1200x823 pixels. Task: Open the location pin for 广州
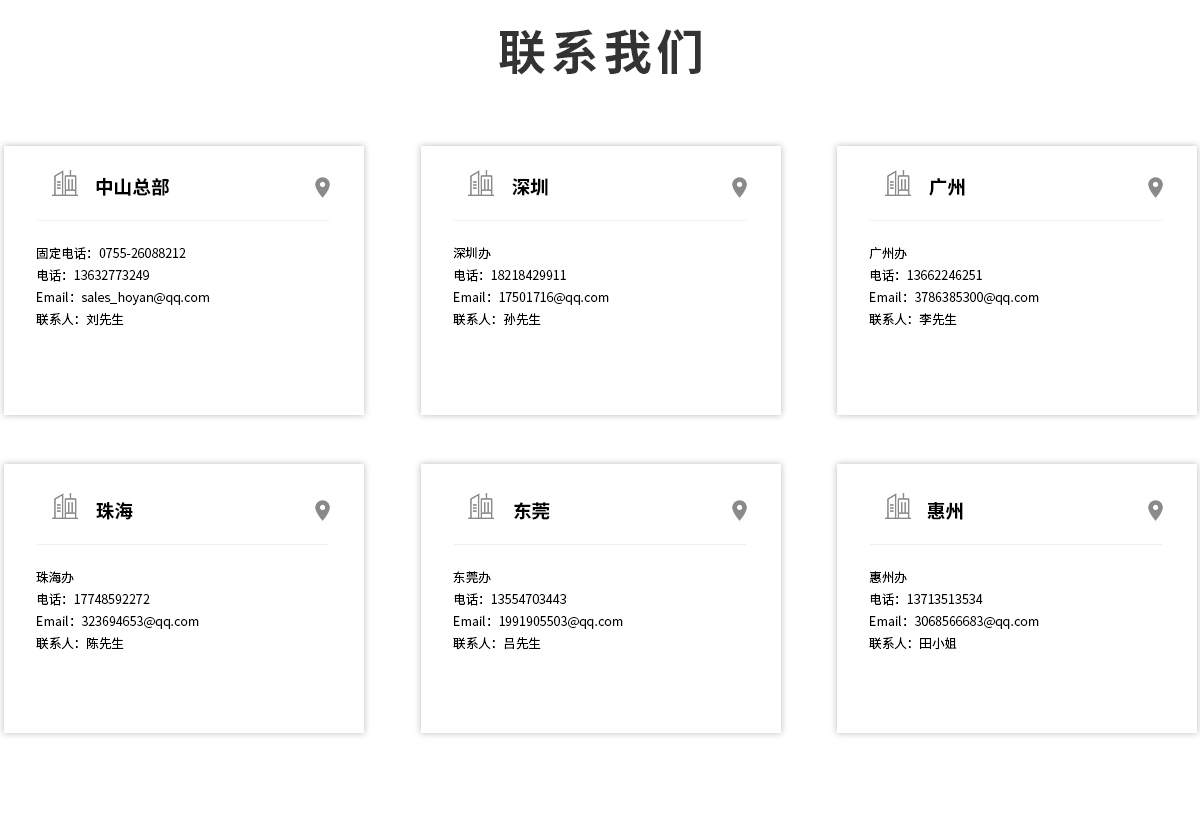point(1155,187)
